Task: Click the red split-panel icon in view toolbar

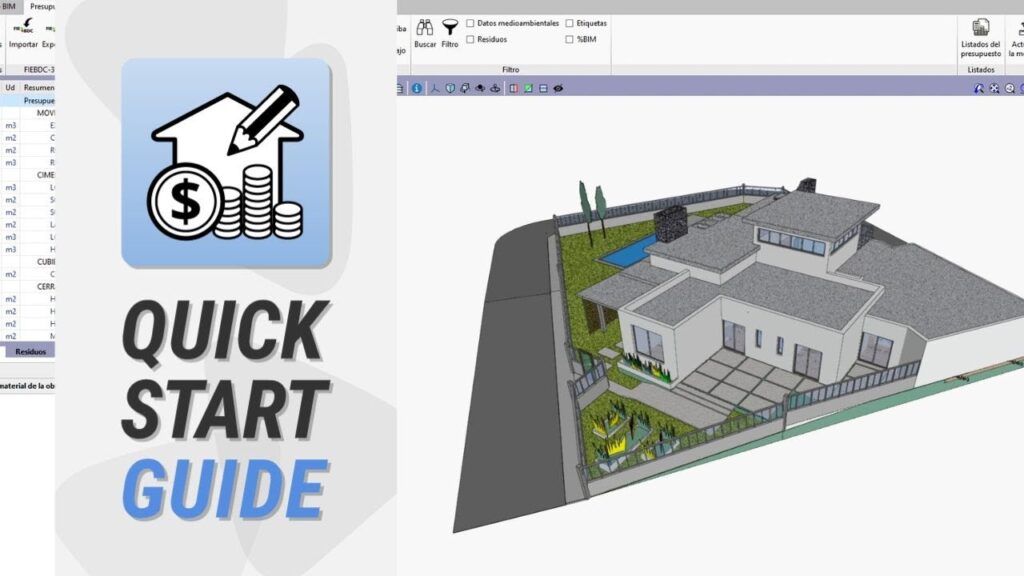Action: [x=513, y=88]
